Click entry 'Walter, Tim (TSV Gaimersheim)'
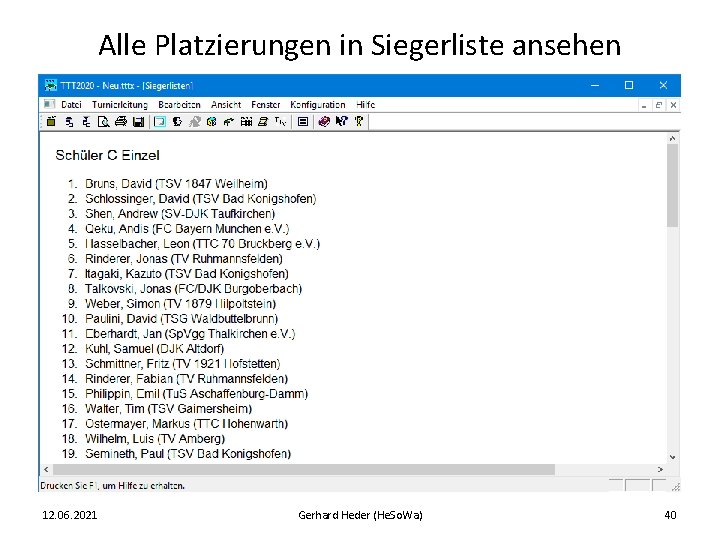Viewport: 720px width, 540px height. [x=169, y=409]
